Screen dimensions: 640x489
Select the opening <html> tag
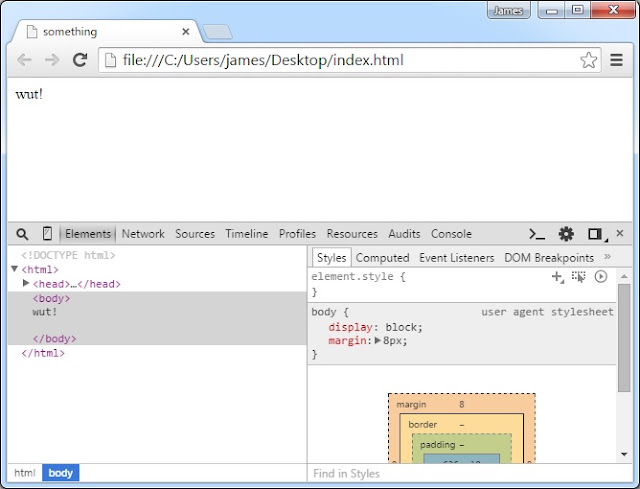(x=40, y=269)
